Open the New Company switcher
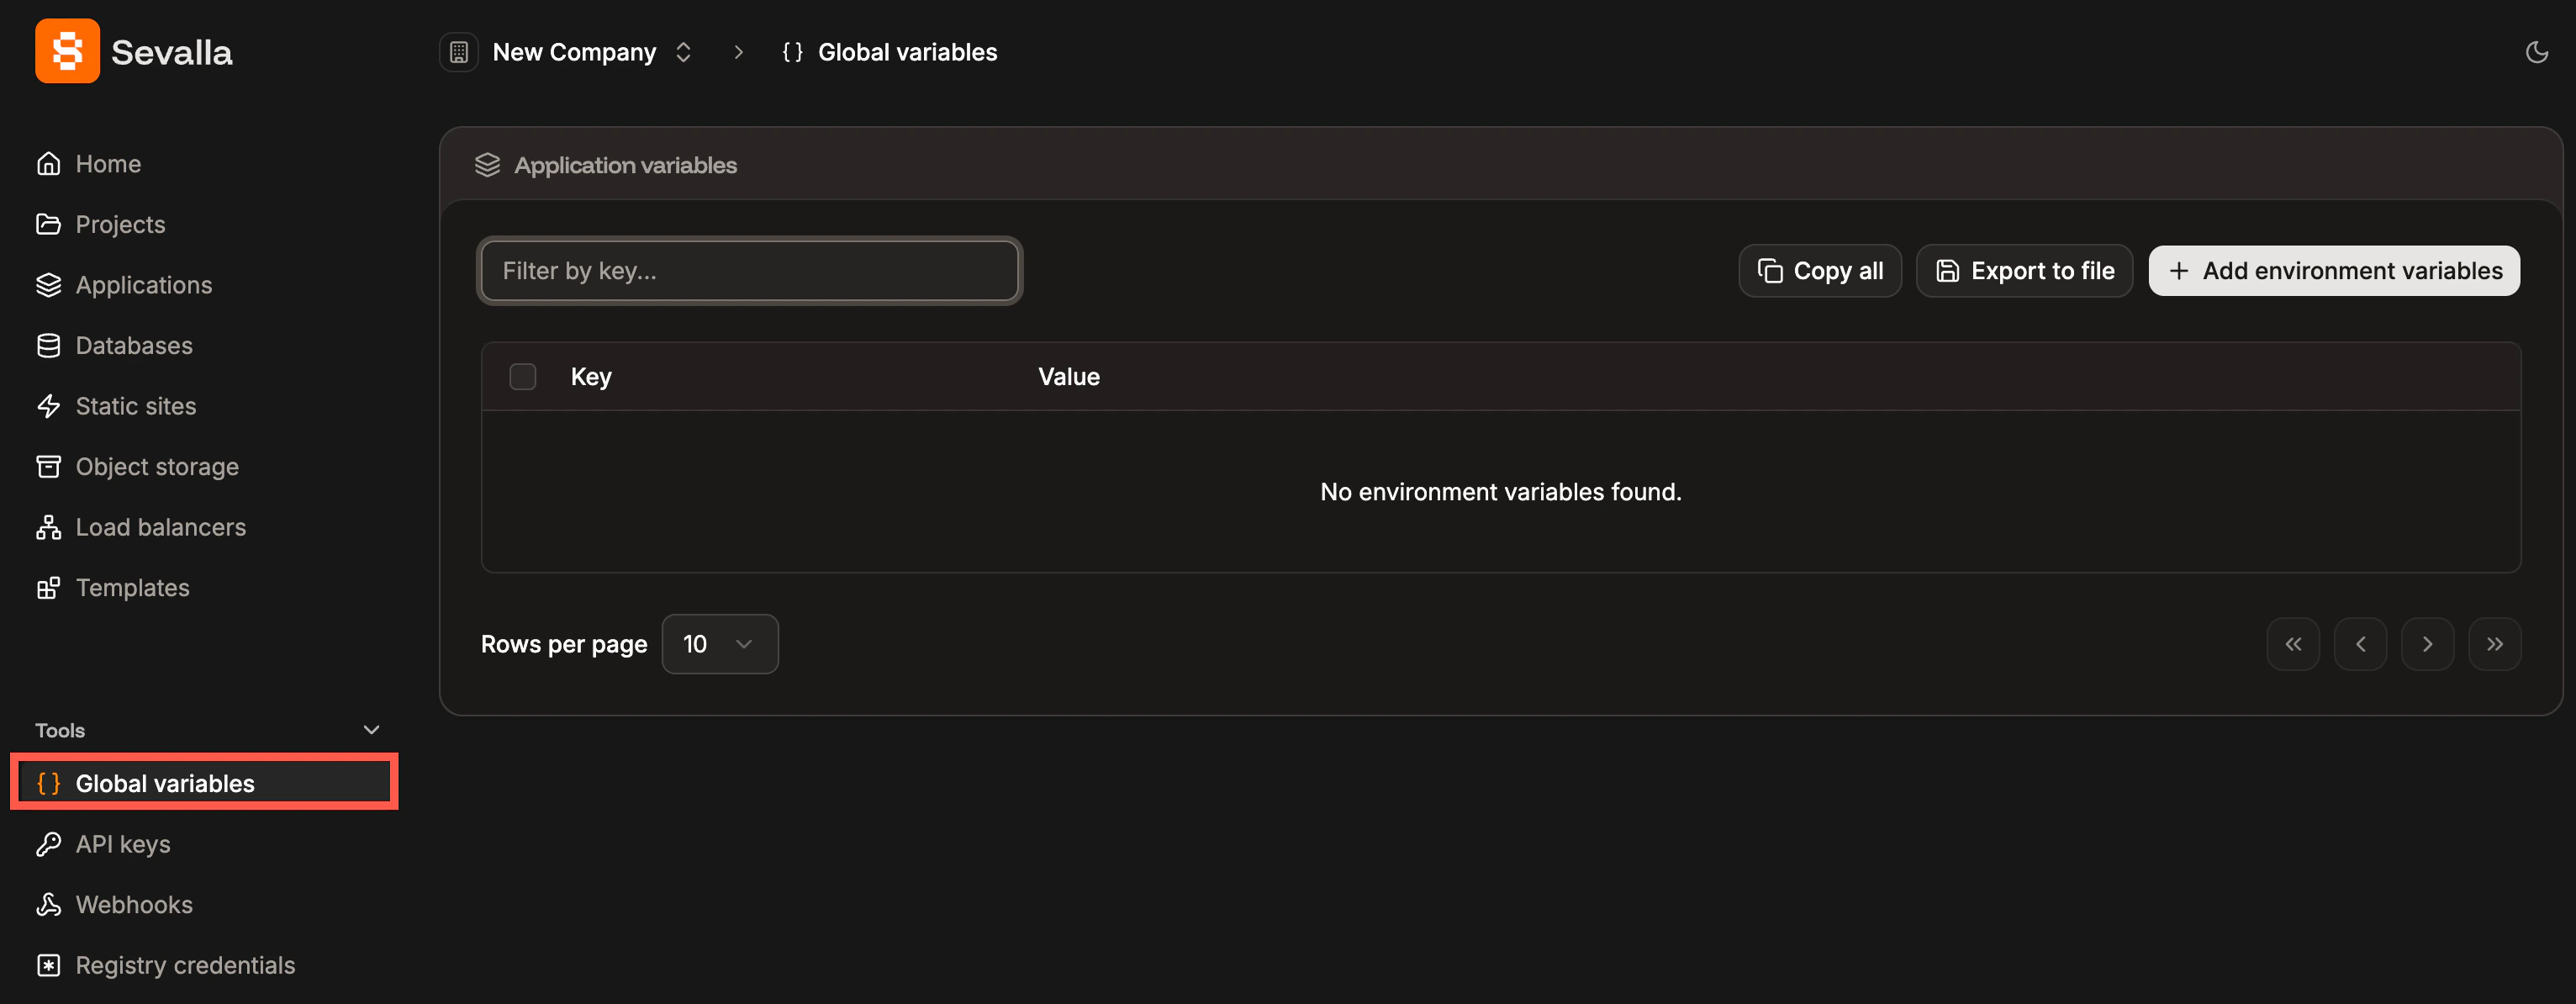The width and height of the screenshot is (2576, 1004). (574, 51)
